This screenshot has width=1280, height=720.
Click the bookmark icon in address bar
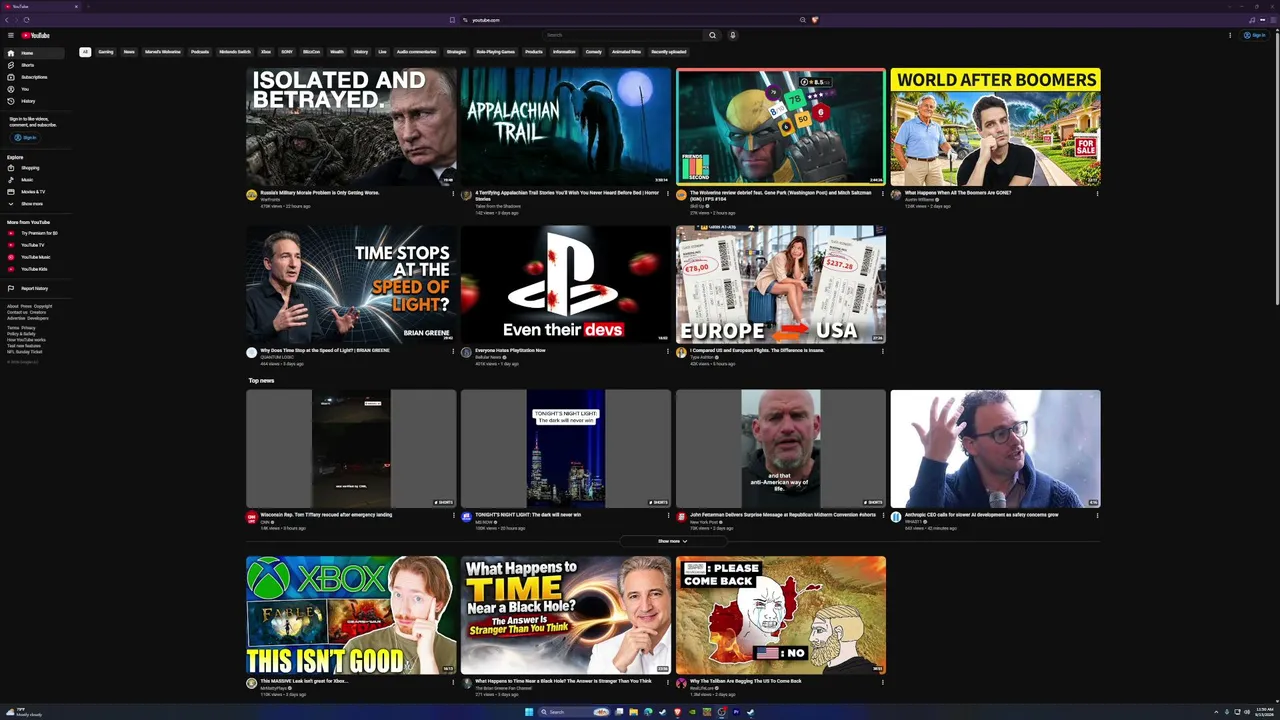(452, 20)
